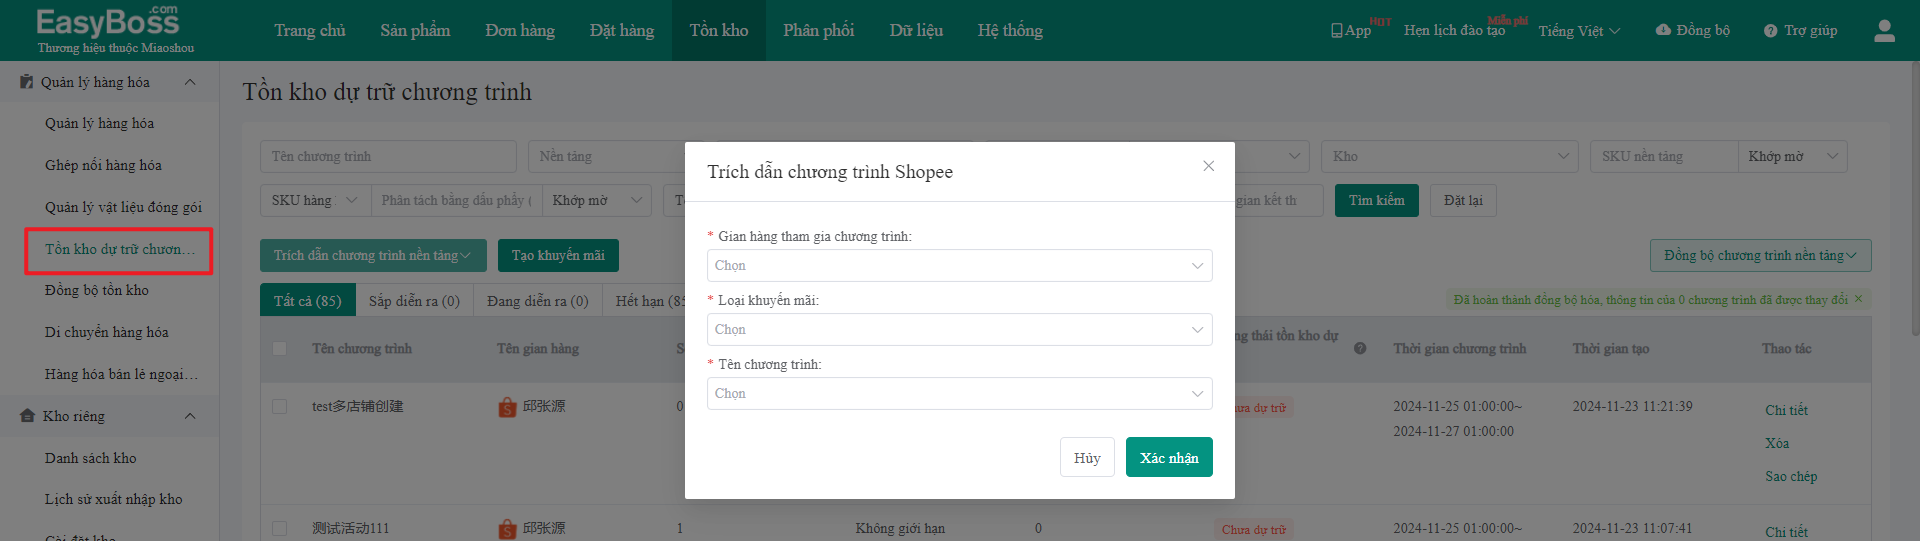Collapse the Quản lý hàng hóa sidebar group
This screenshot has width=1920, height=541.
(x=190, y=82)
